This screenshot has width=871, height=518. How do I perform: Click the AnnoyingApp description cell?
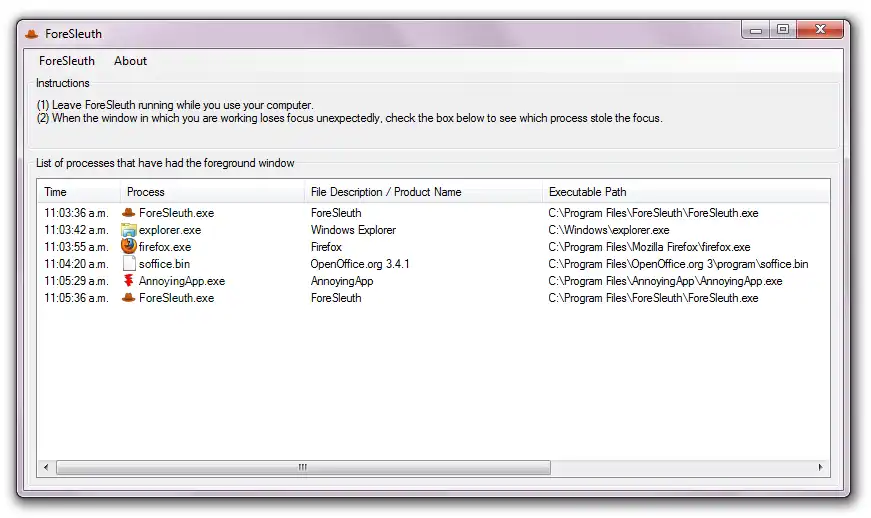click(x=342, y=281)
